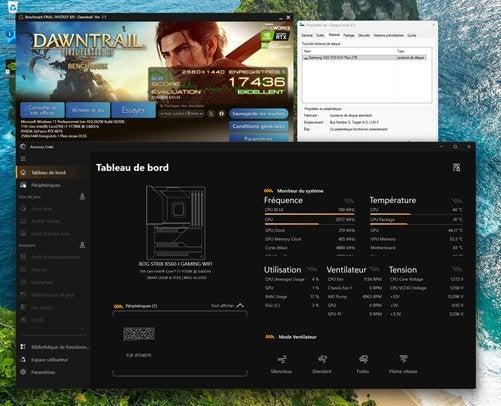Select the Samsung SSD 970 EVO Plus row
This screenshot has height=406, width=501.
[364, 58]
